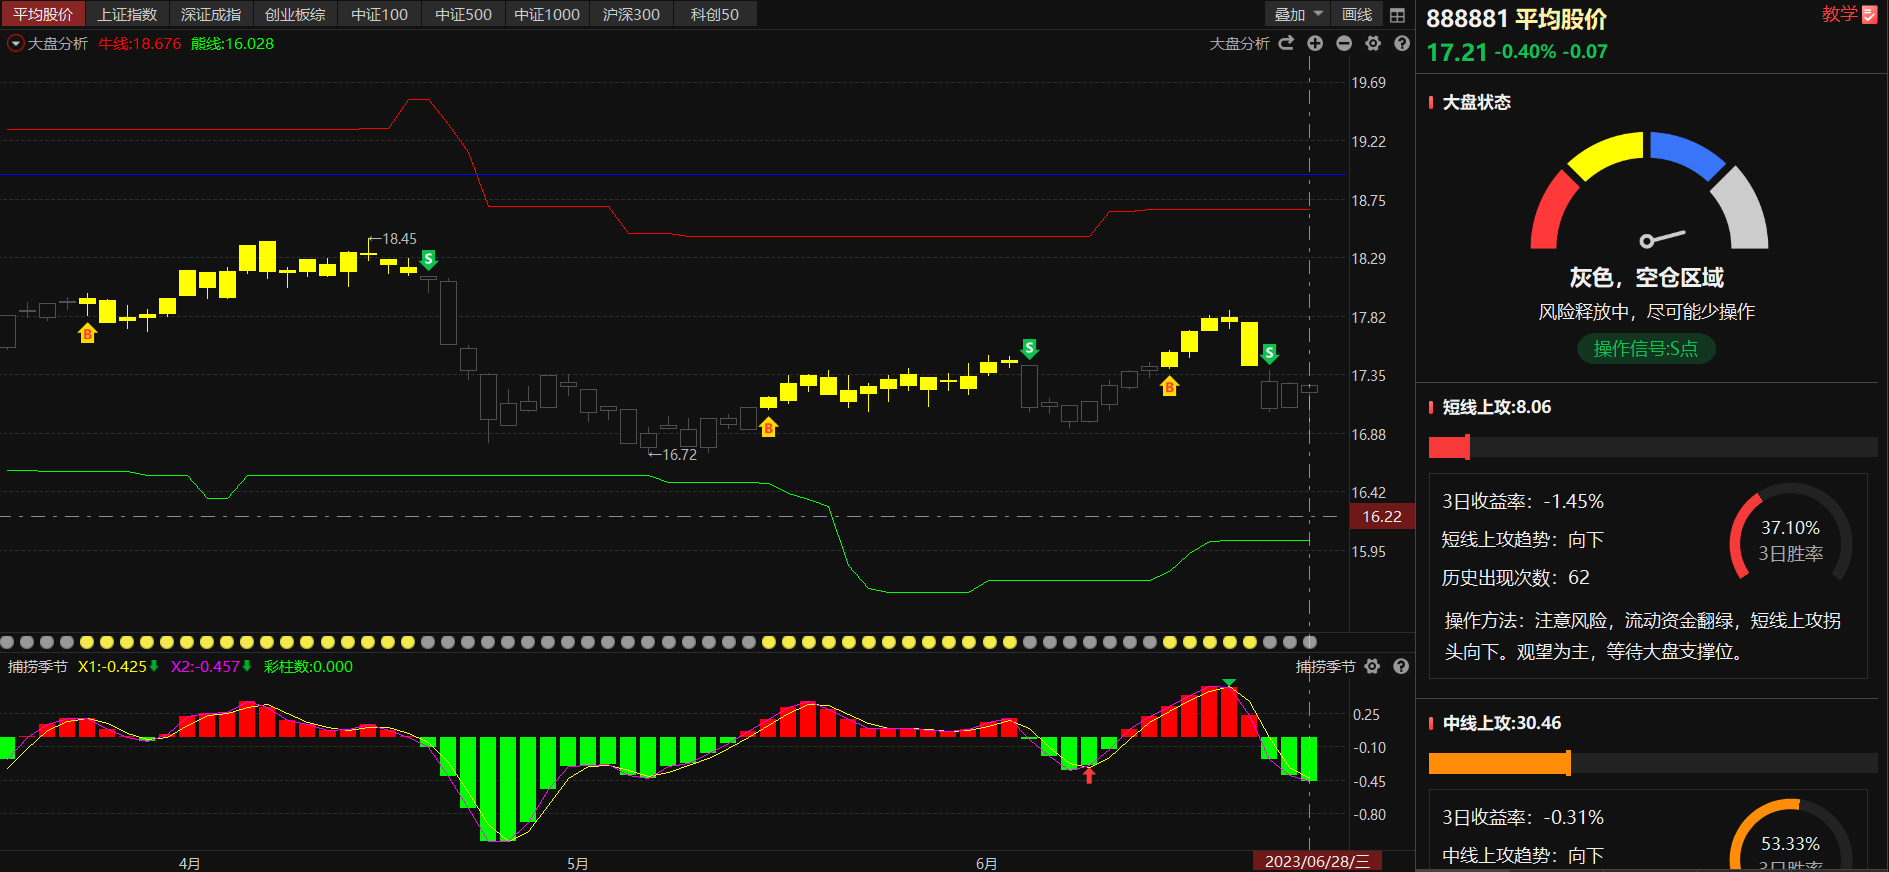Click the 16.22 price label on the axis
Viewport: 1889px width, 872px height.
coord(1382,516)
